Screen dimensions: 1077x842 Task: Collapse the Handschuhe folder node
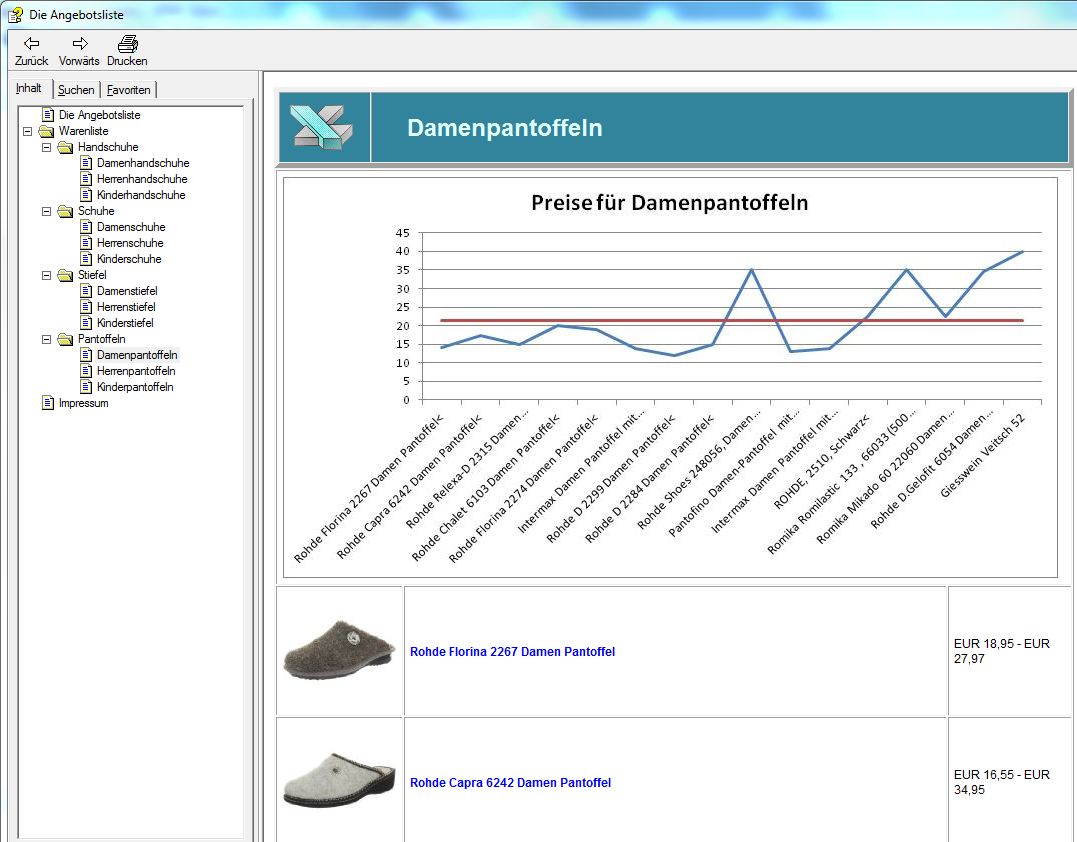coord(47,147)
